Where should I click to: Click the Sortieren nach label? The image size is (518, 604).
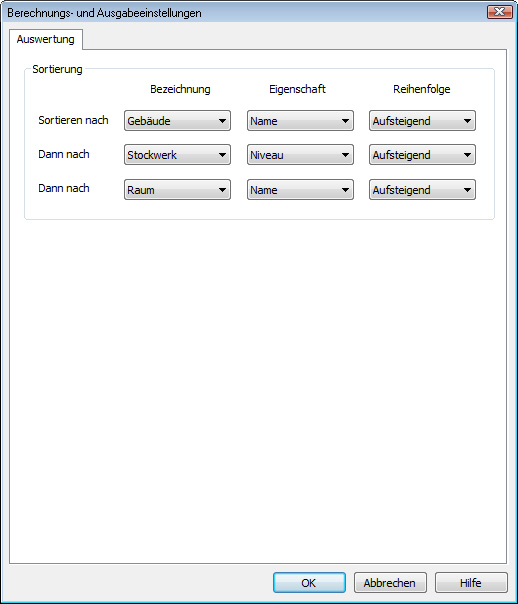click(73, 120)
